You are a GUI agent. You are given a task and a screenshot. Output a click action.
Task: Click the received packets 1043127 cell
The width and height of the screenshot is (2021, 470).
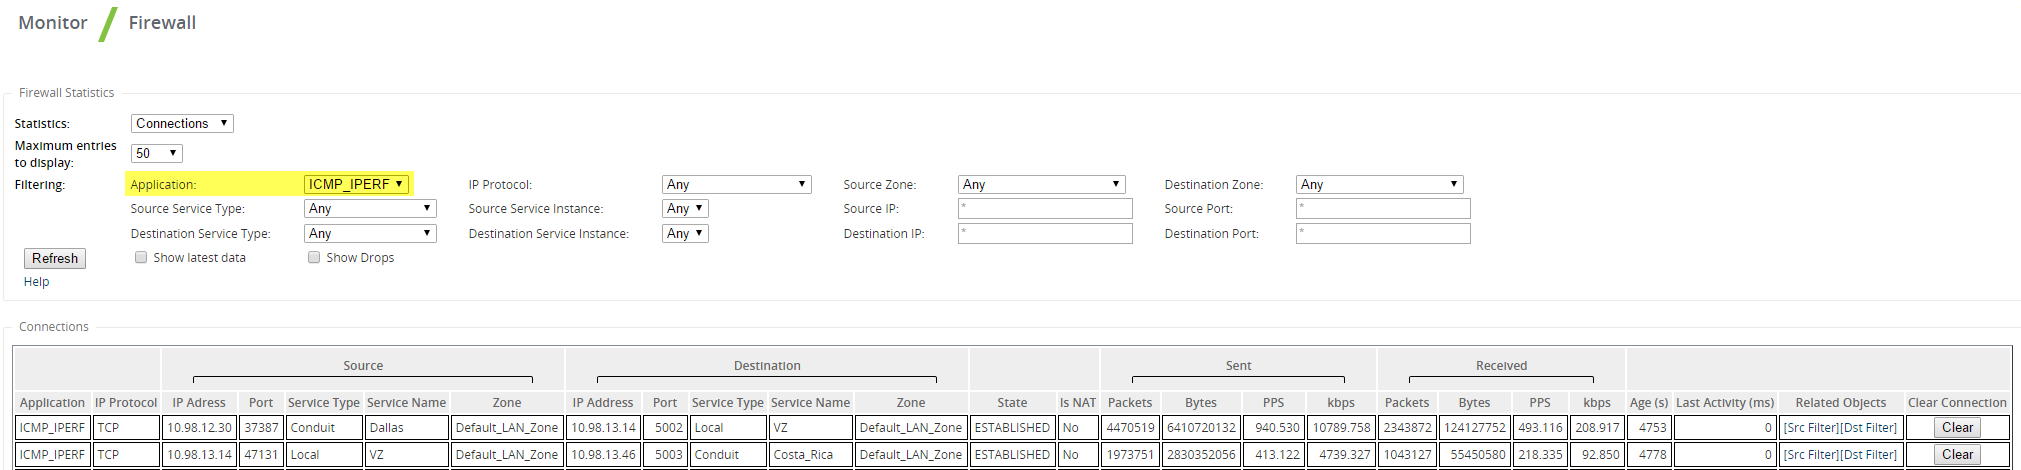1407,455
